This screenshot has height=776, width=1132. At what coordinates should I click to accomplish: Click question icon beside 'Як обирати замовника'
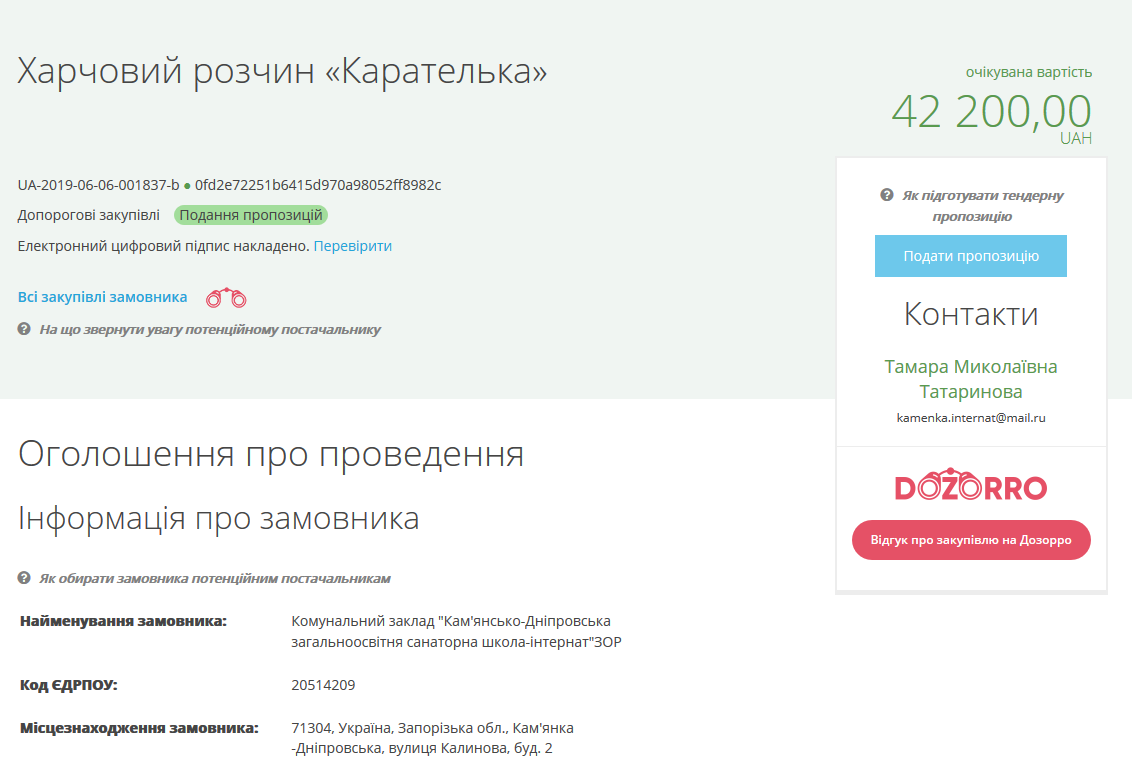click(x=24, y=578)
